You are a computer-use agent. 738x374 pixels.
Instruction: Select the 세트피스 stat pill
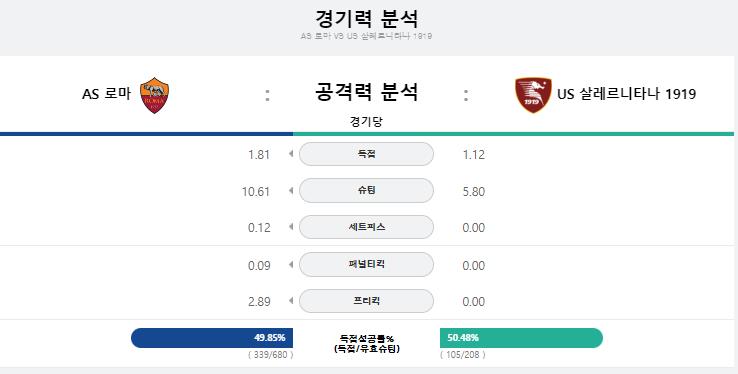(x=366, y=227)
